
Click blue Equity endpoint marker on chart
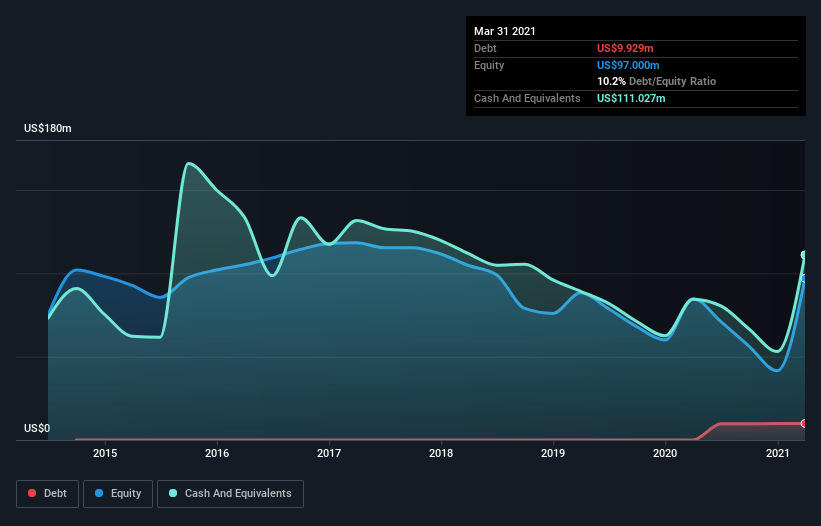click(x=804, y=278)
